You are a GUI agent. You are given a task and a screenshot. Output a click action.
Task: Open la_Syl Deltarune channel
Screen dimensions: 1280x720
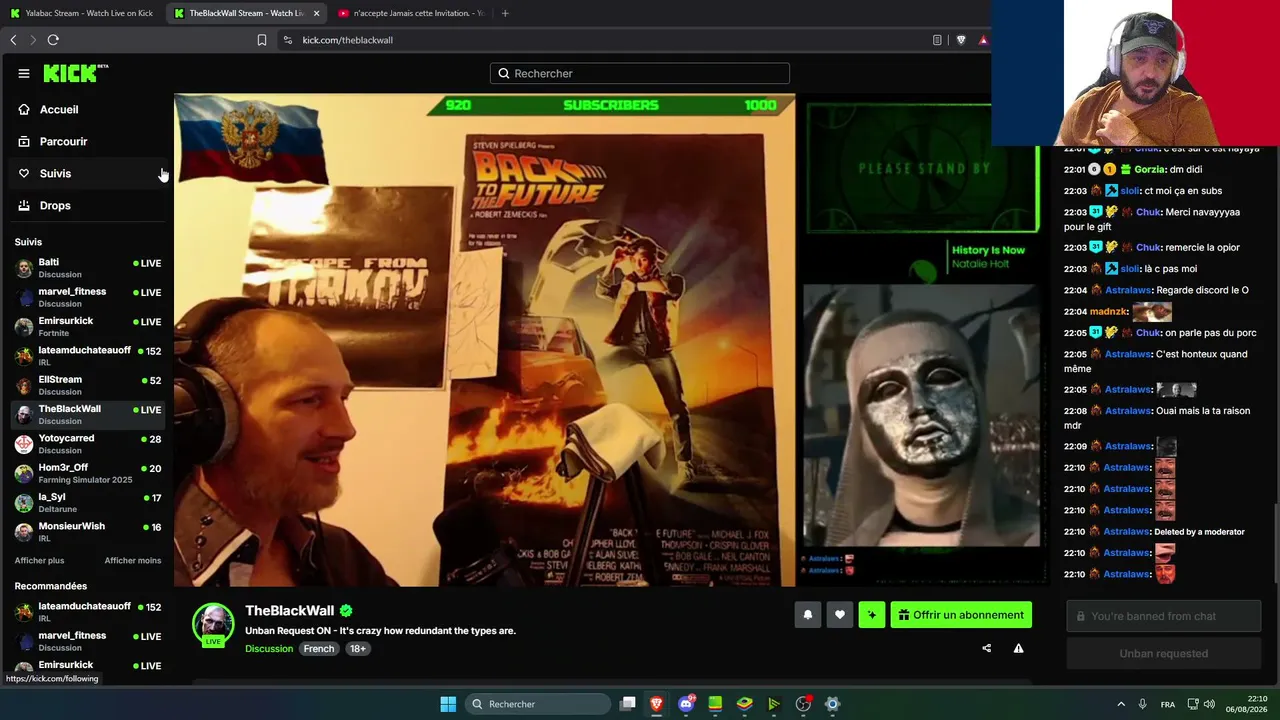88,502
